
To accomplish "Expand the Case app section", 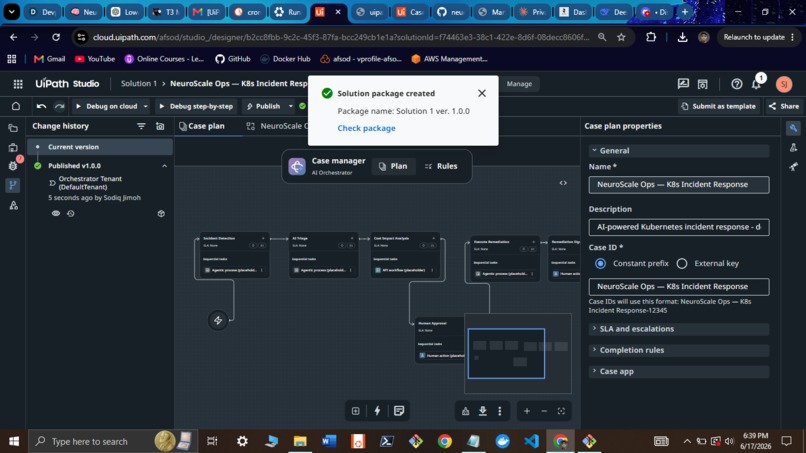I will (x=679, y=371).
